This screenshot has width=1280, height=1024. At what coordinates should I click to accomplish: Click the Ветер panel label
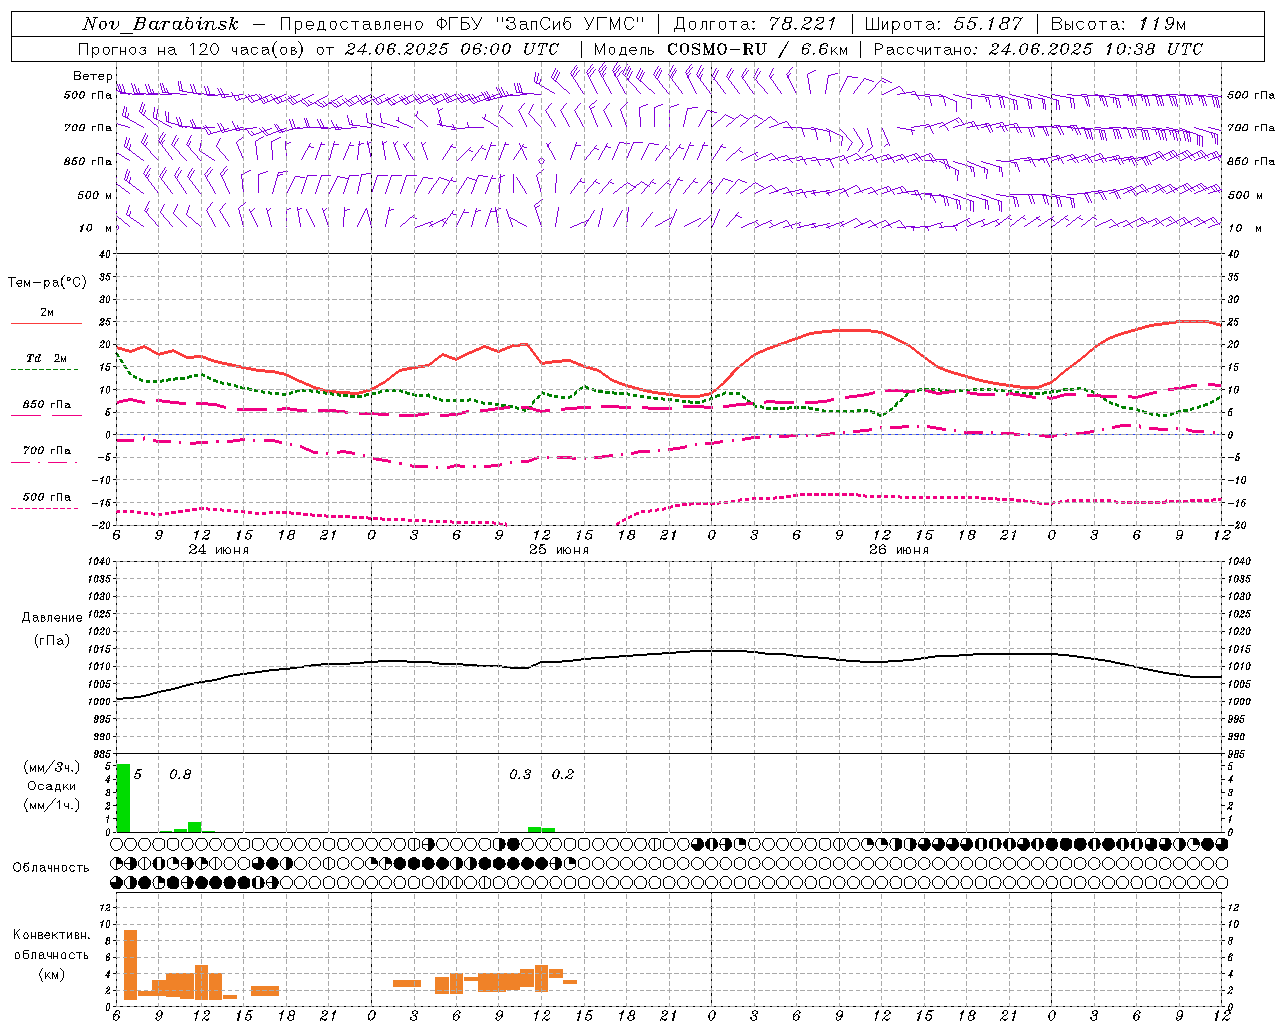pyautogui.click(x=92, y=76)
